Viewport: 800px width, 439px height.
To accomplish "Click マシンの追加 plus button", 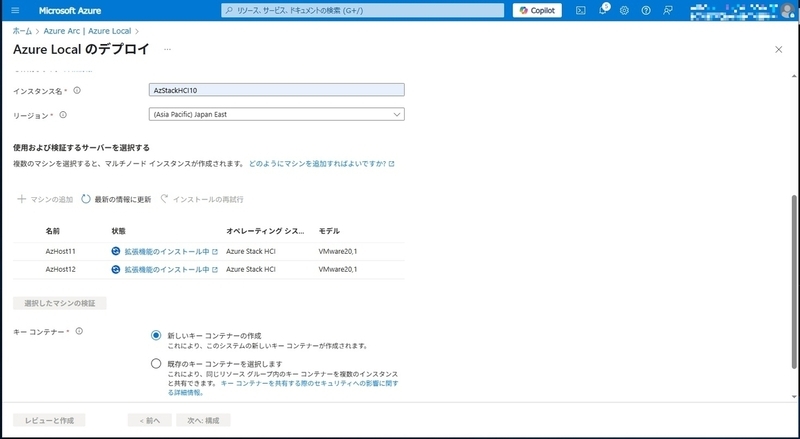I will [45, 199].
